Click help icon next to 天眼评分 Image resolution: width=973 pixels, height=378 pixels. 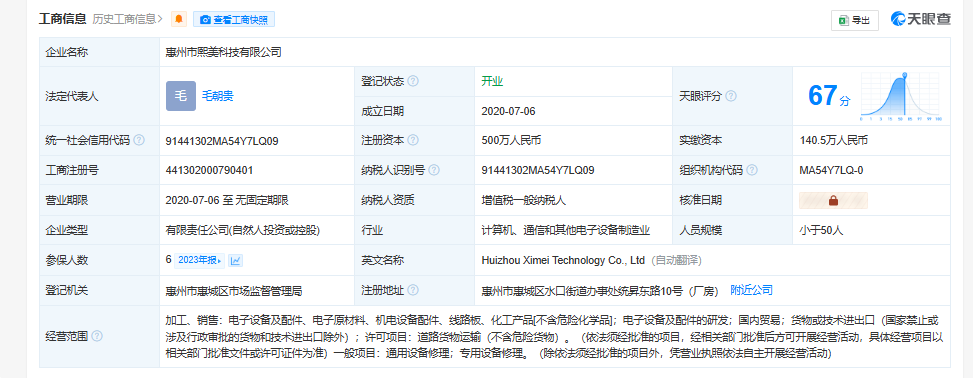coord(731,96)
